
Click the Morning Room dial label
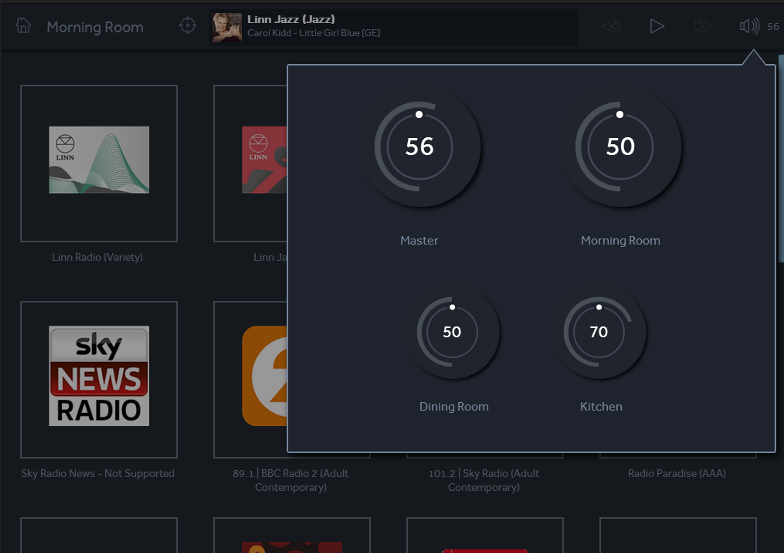620,241
